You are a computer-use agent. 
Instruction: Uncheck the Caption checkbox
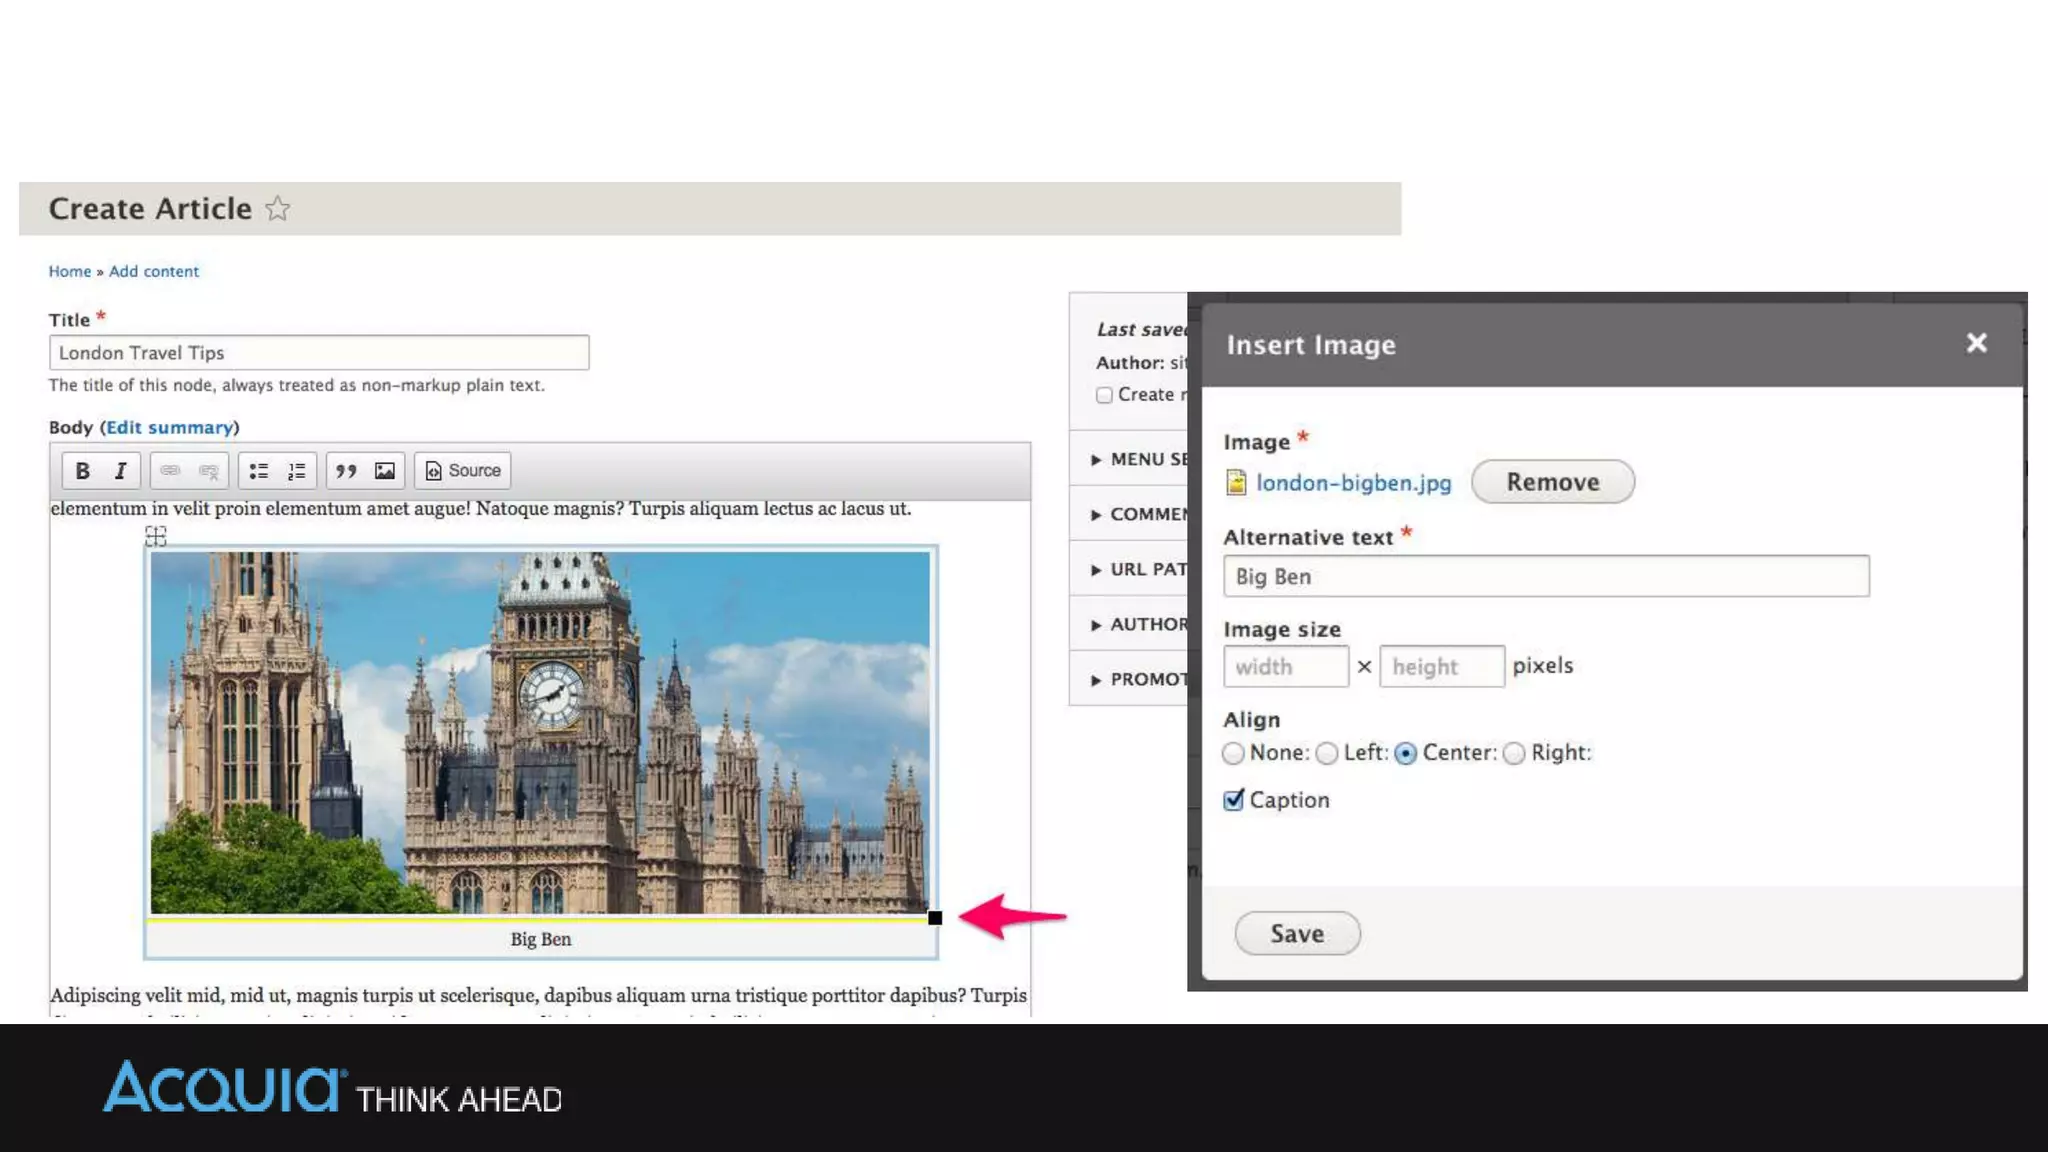click(1233, 800)
